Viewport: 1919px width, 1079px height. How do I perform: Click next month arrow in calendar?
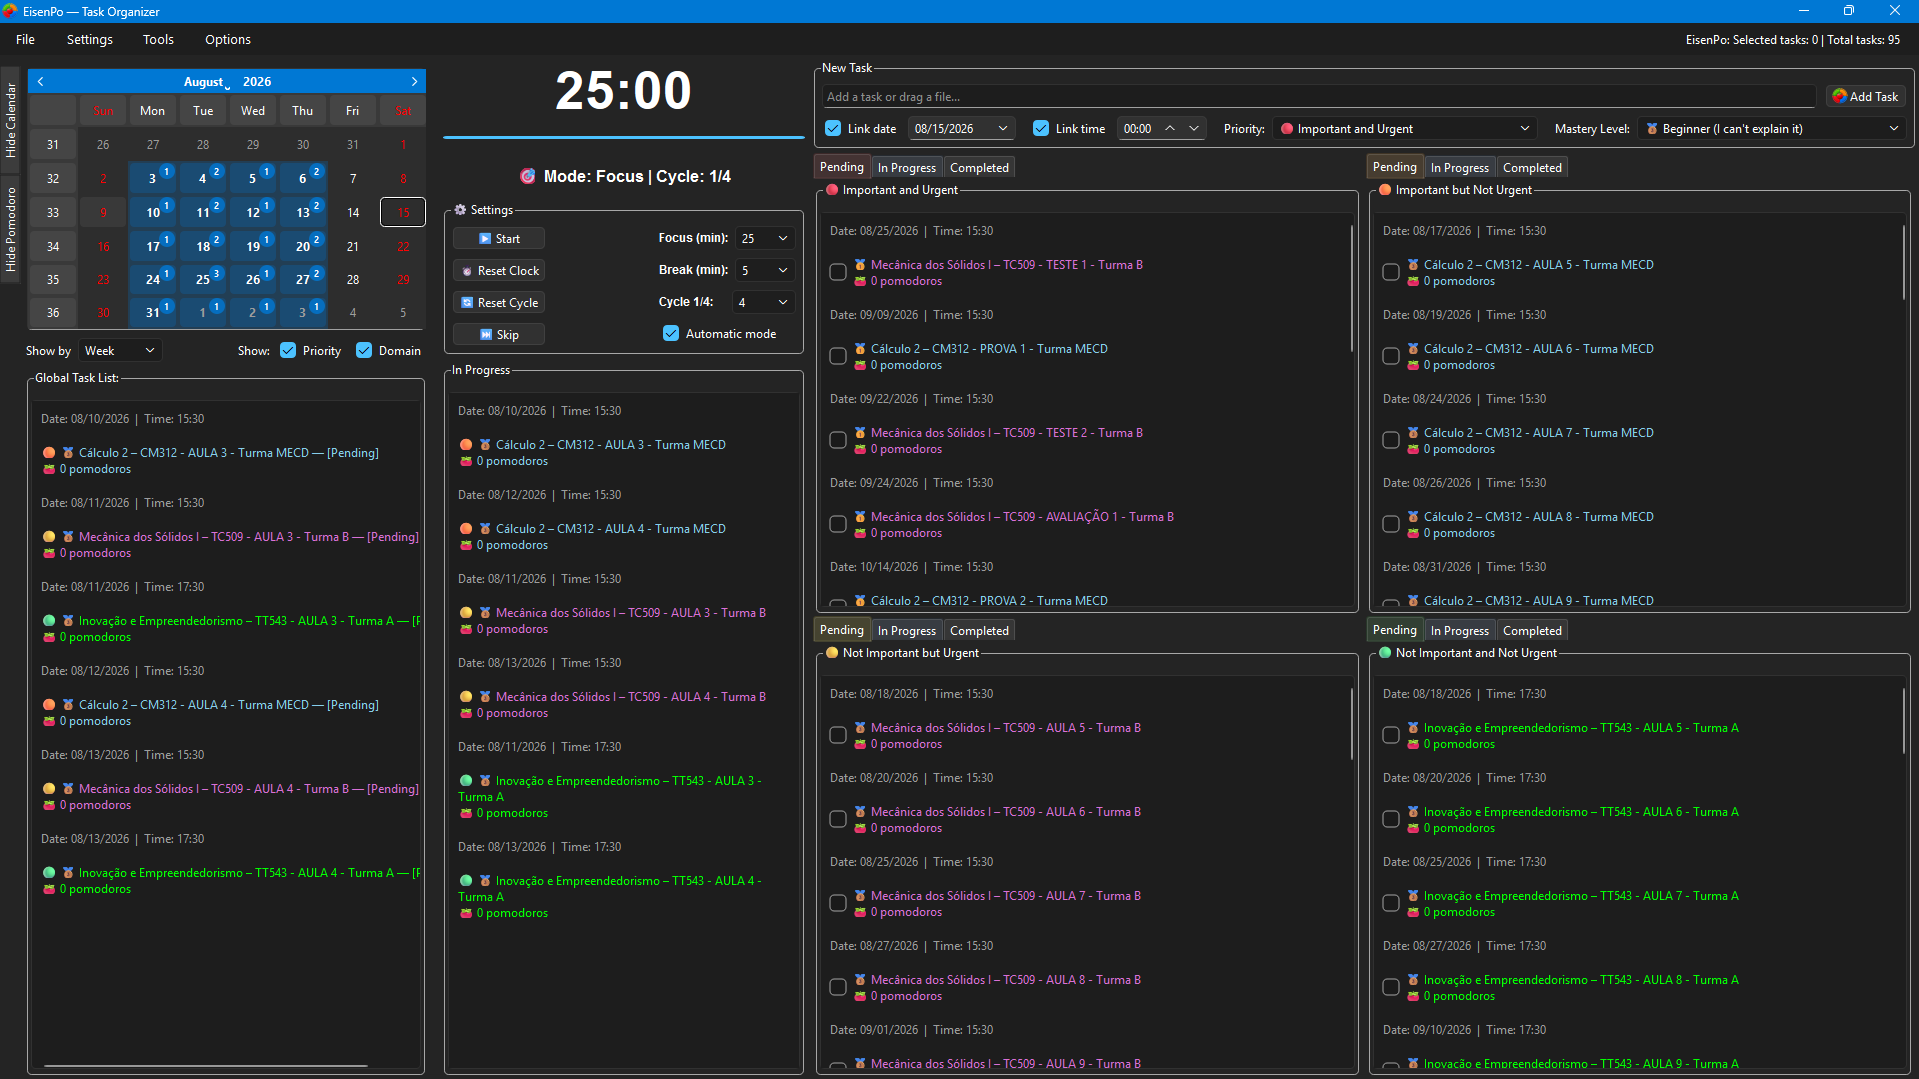(414, 82)
